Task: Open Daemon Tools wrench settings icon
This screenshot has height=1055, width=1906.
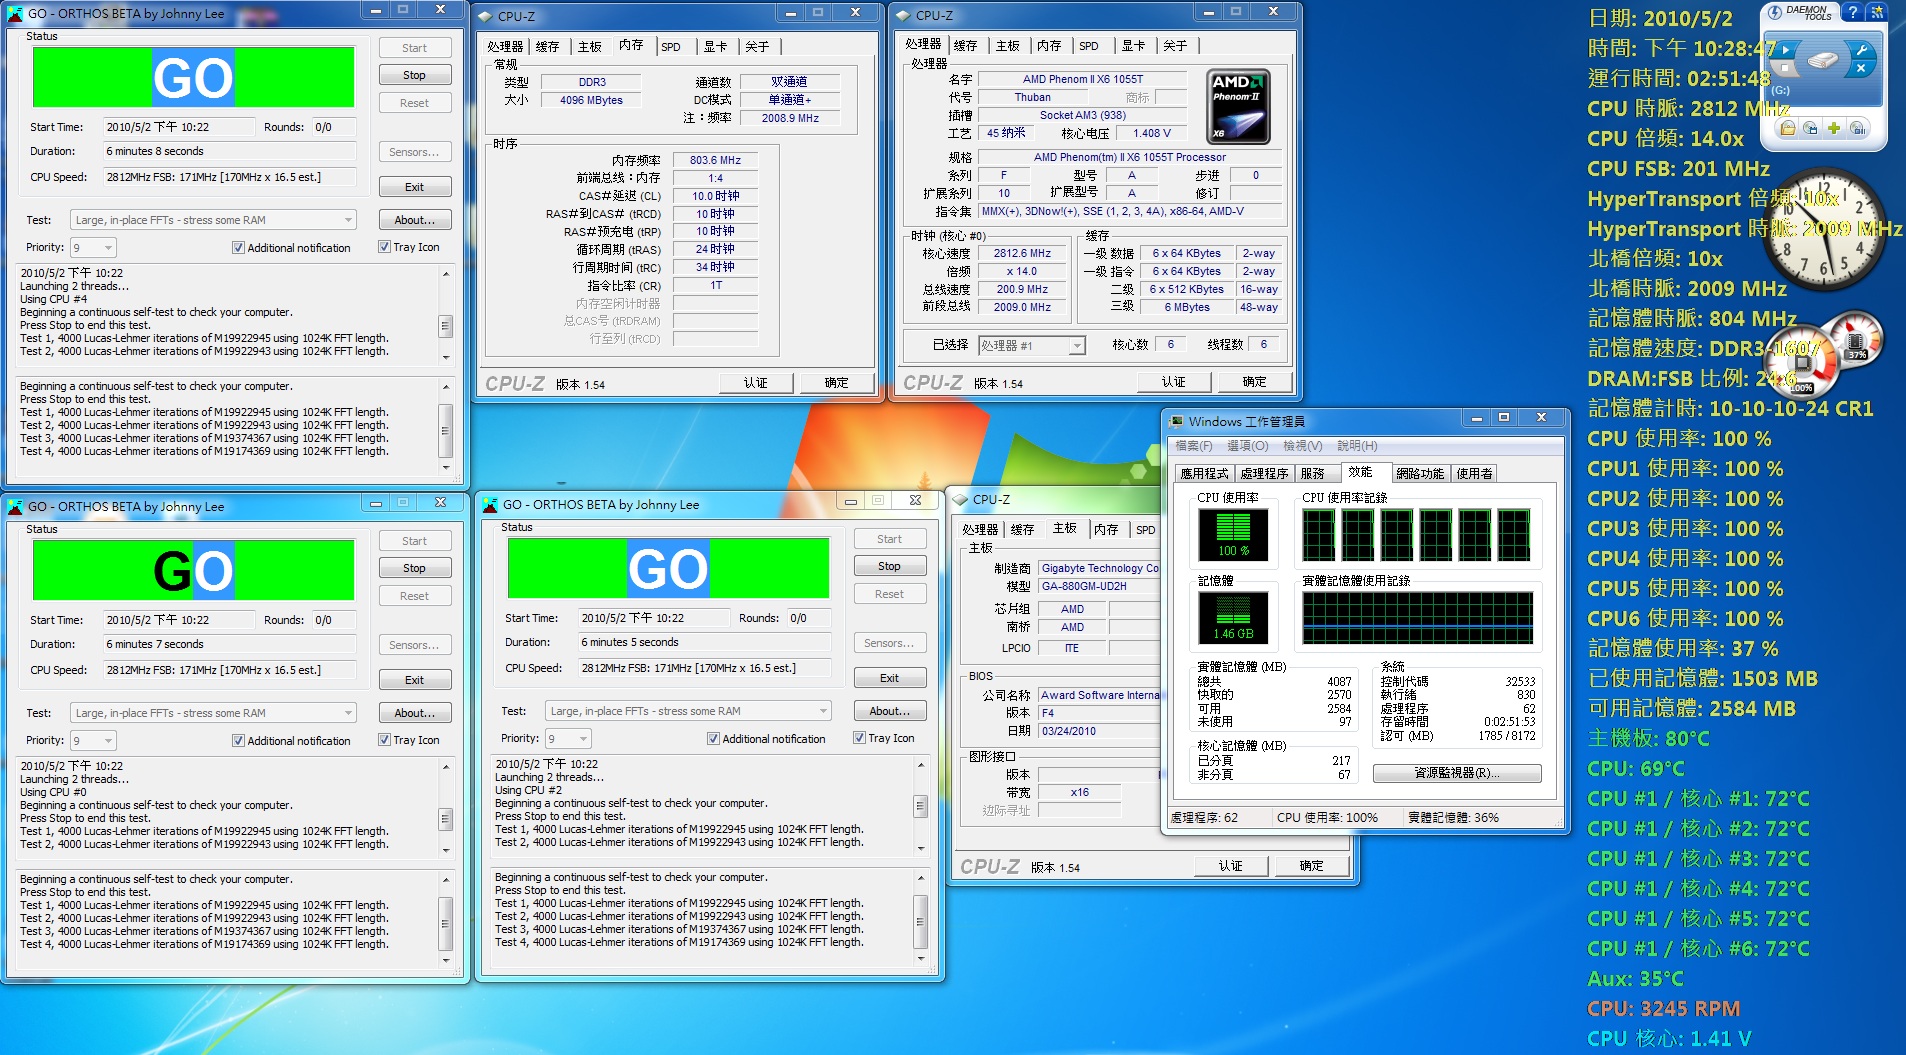Action: click(1861, 48)
